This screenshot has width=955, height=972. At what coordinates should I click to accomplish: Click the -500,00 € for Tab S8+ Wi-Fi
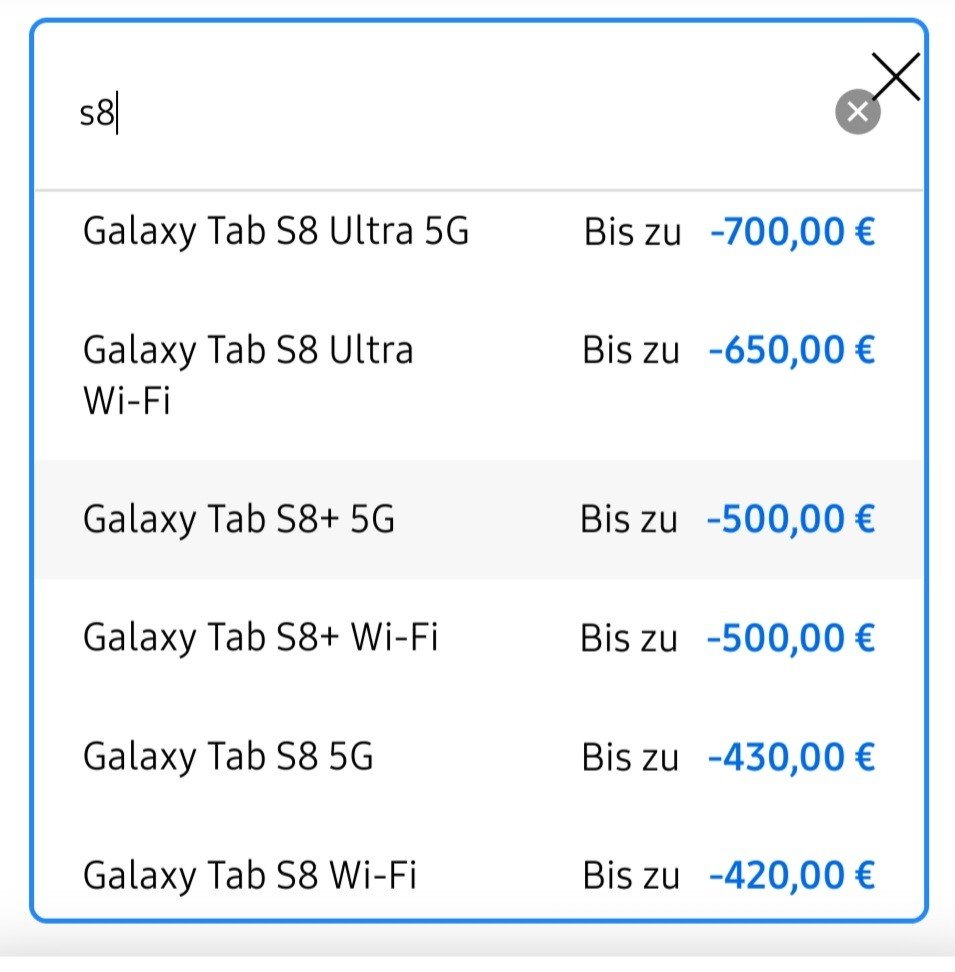coord(790,638)
